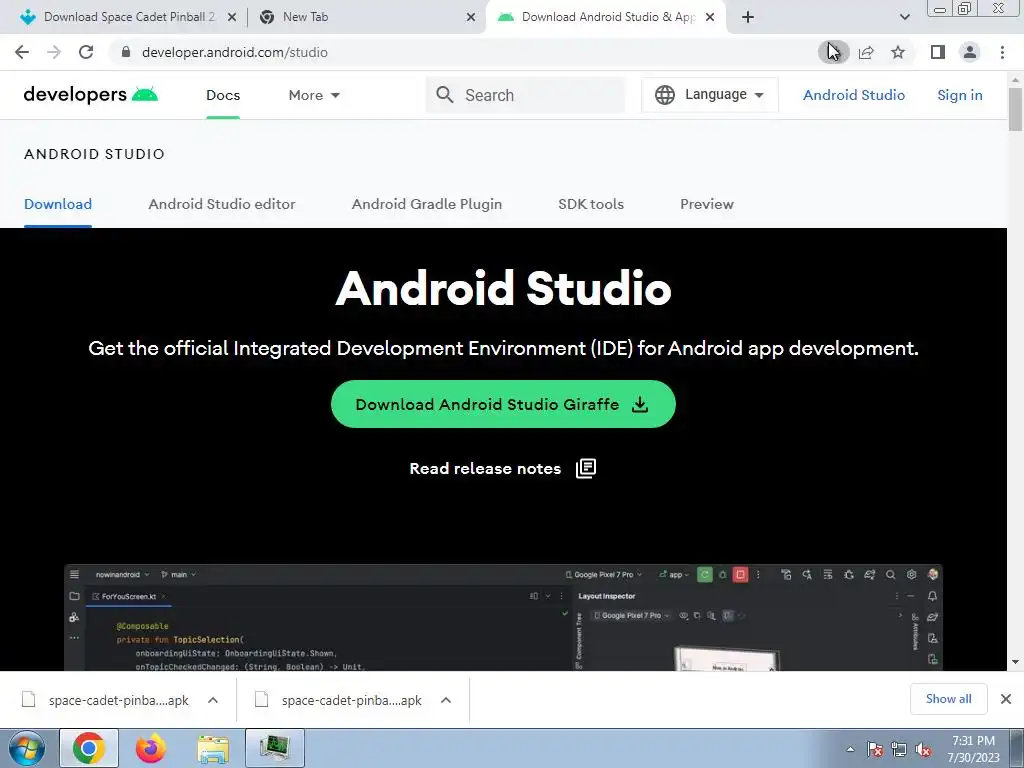Click the browser forward arrow
Viewport: 1024px width, 768px height.
tap(54, 52)
